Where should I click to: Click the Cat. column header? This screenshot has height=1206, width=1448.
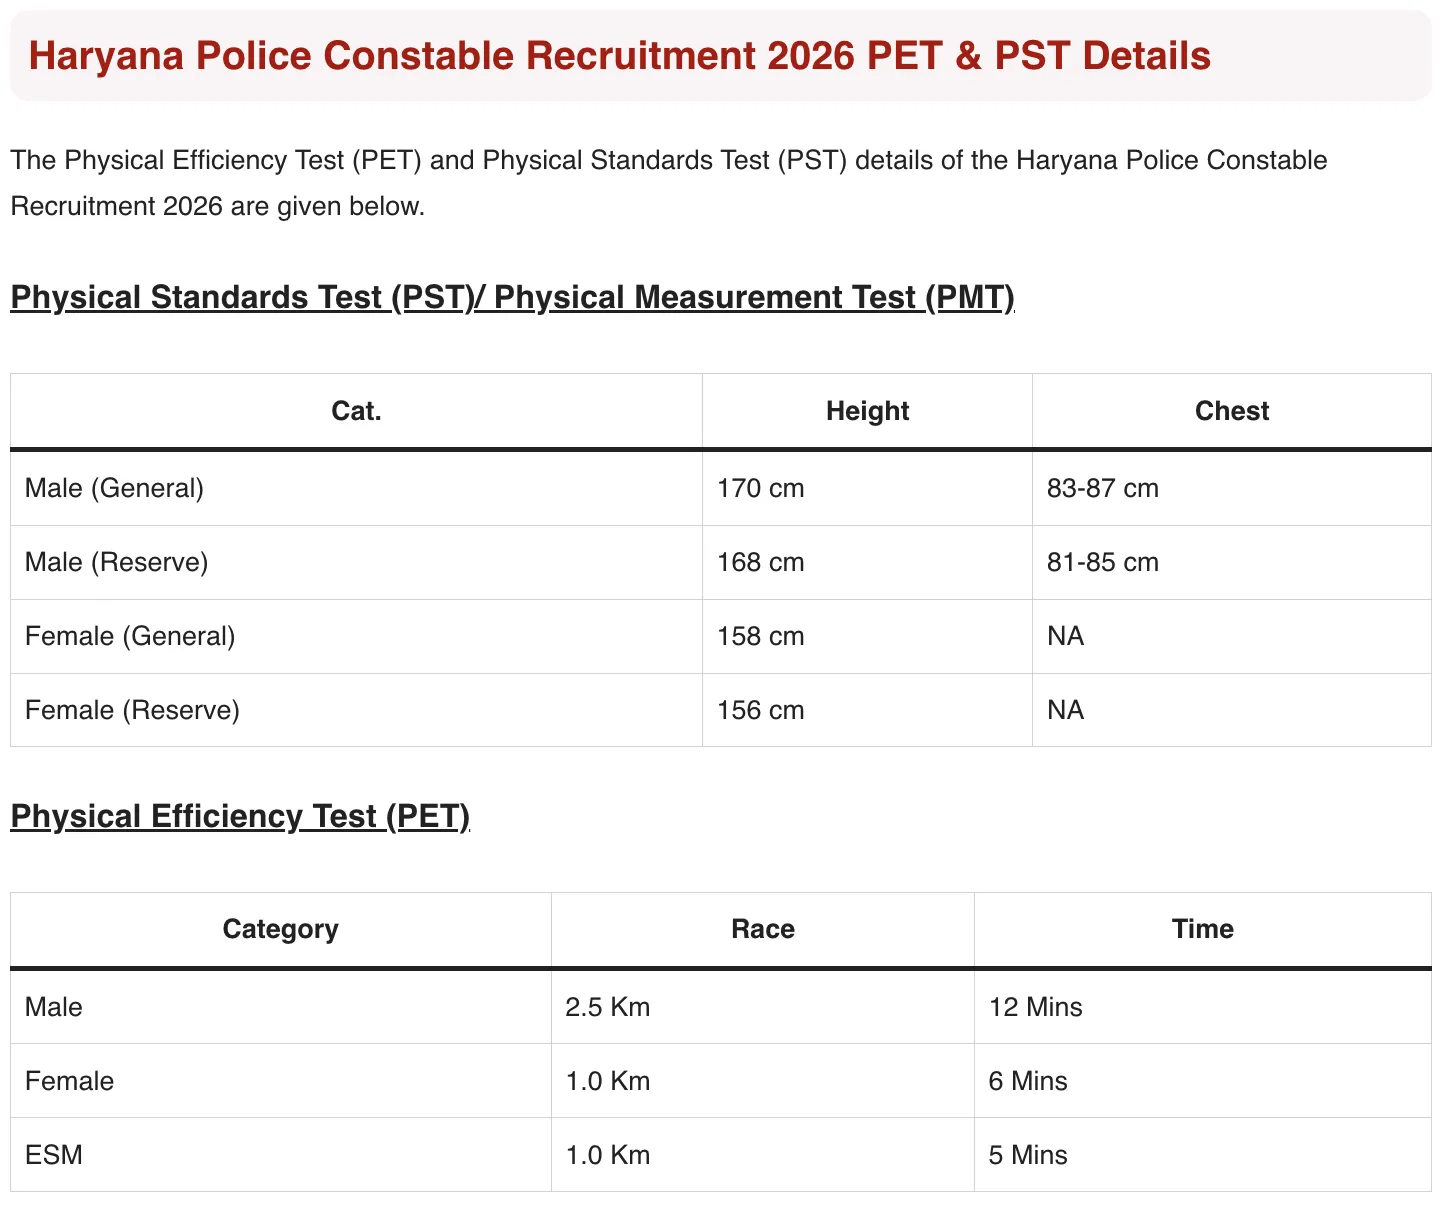356,410
